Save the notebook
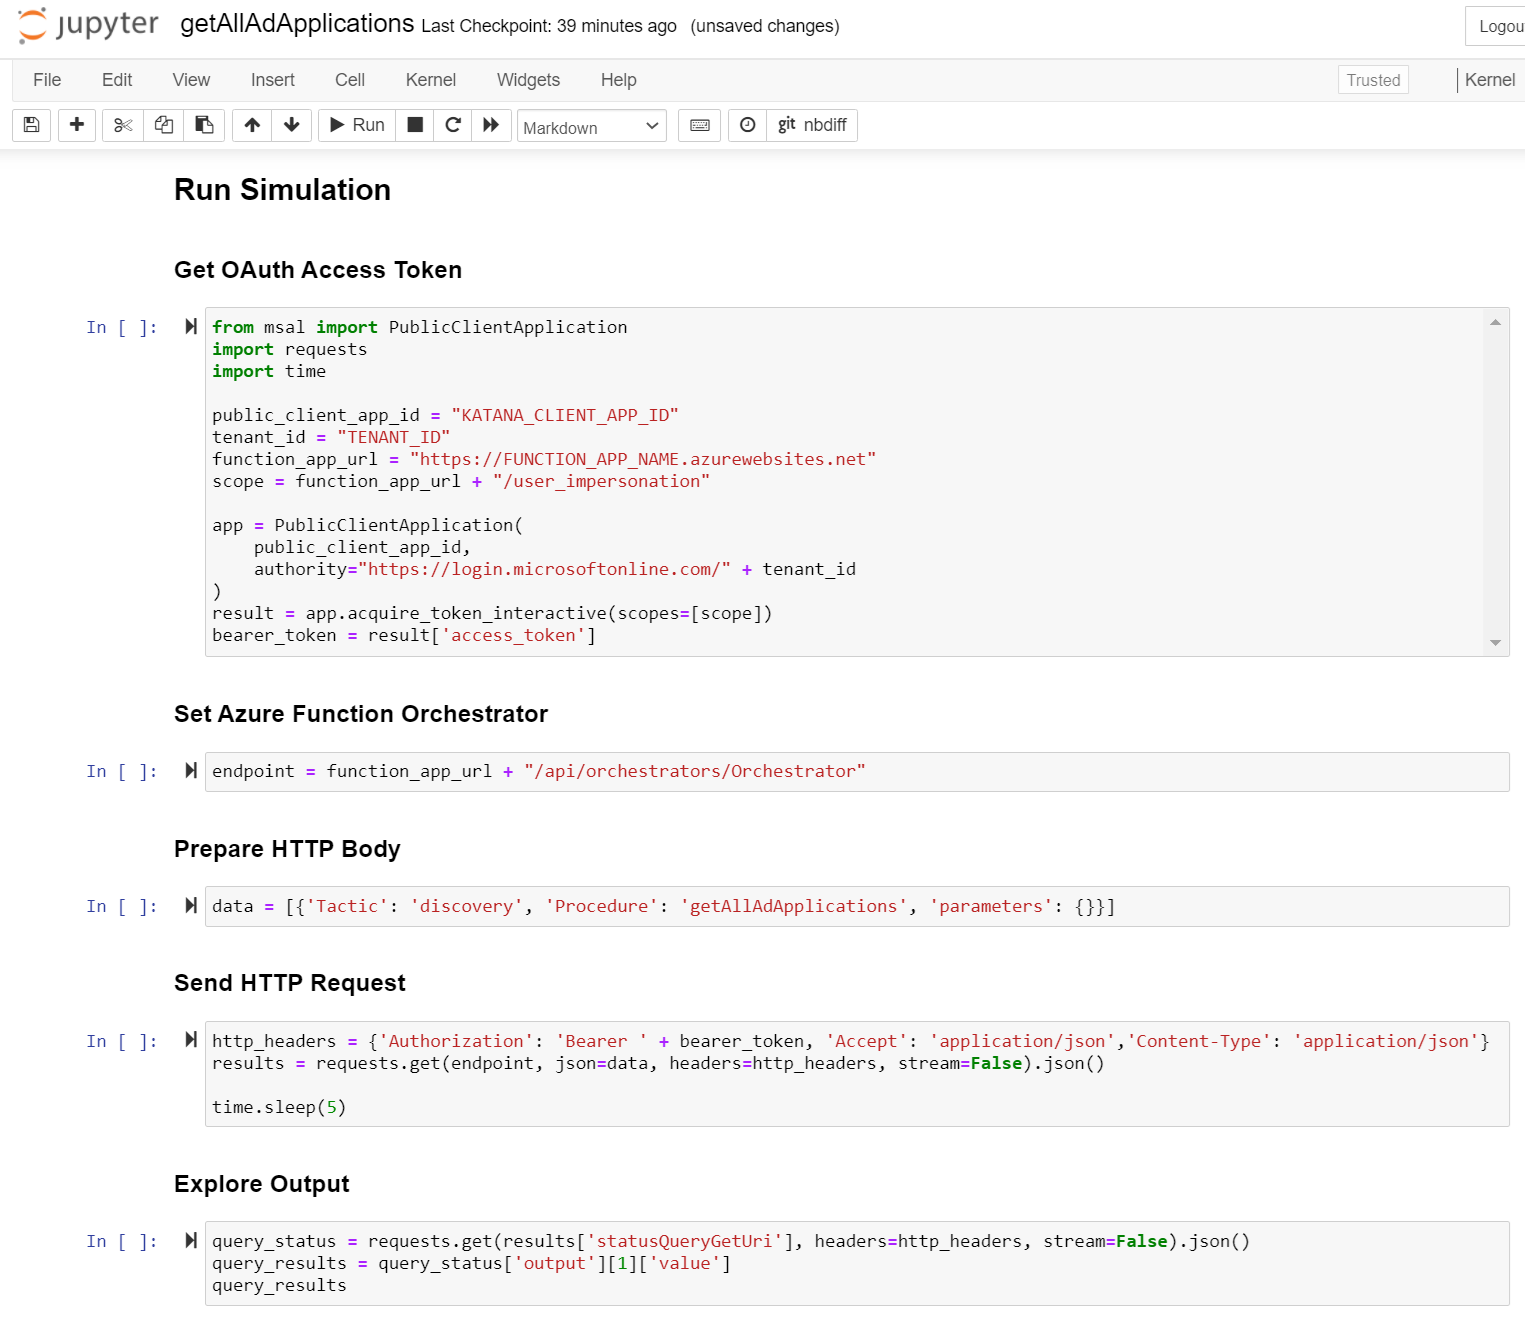1525x1320 pixels. pos(31,125)
